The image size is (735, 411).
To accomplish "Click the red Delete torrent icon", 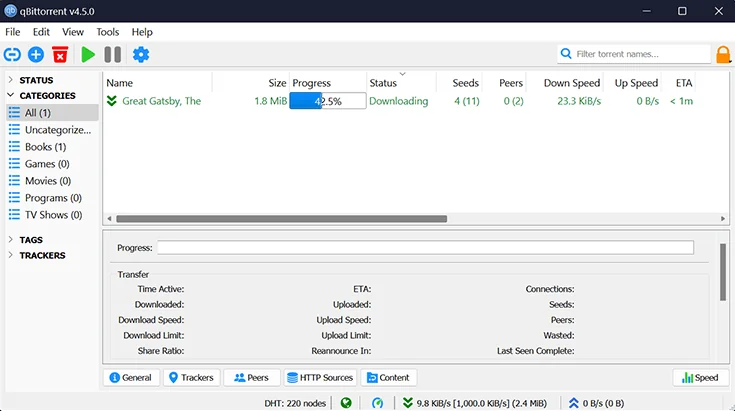I will pos(60,55).
